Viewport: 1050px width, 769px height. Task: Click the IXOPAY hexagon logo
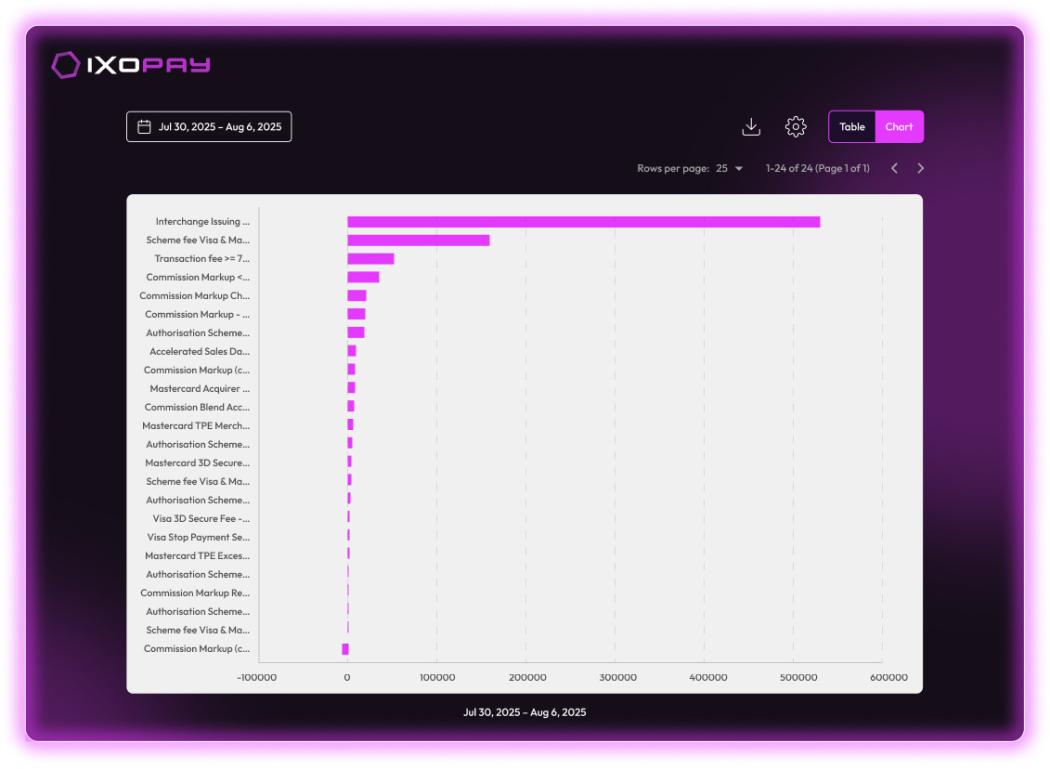tap(66, 65)
